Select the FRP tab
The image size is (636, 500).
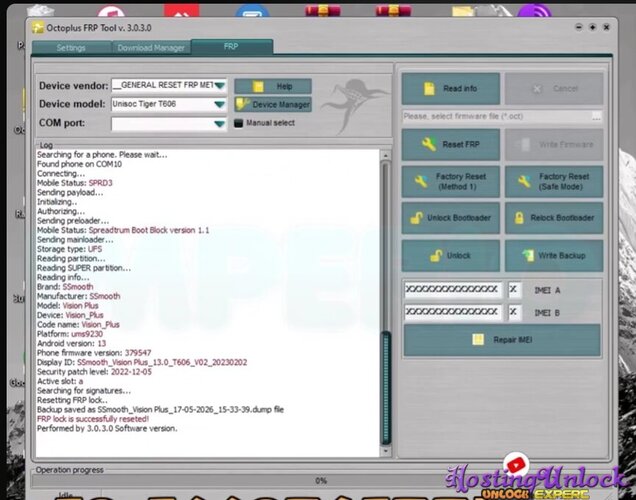pyautogui.click(x=232, y=47)
